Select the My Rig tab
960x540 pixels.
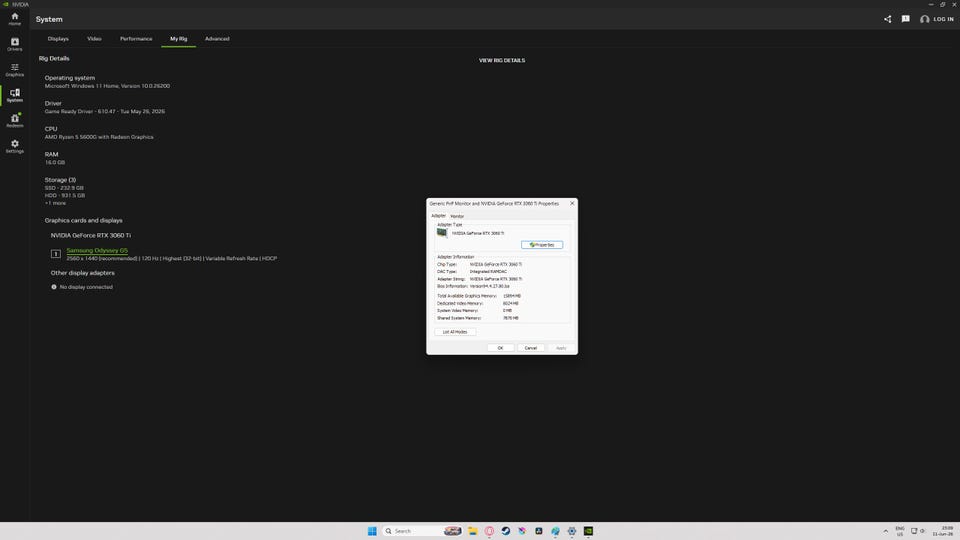[179, 39]
